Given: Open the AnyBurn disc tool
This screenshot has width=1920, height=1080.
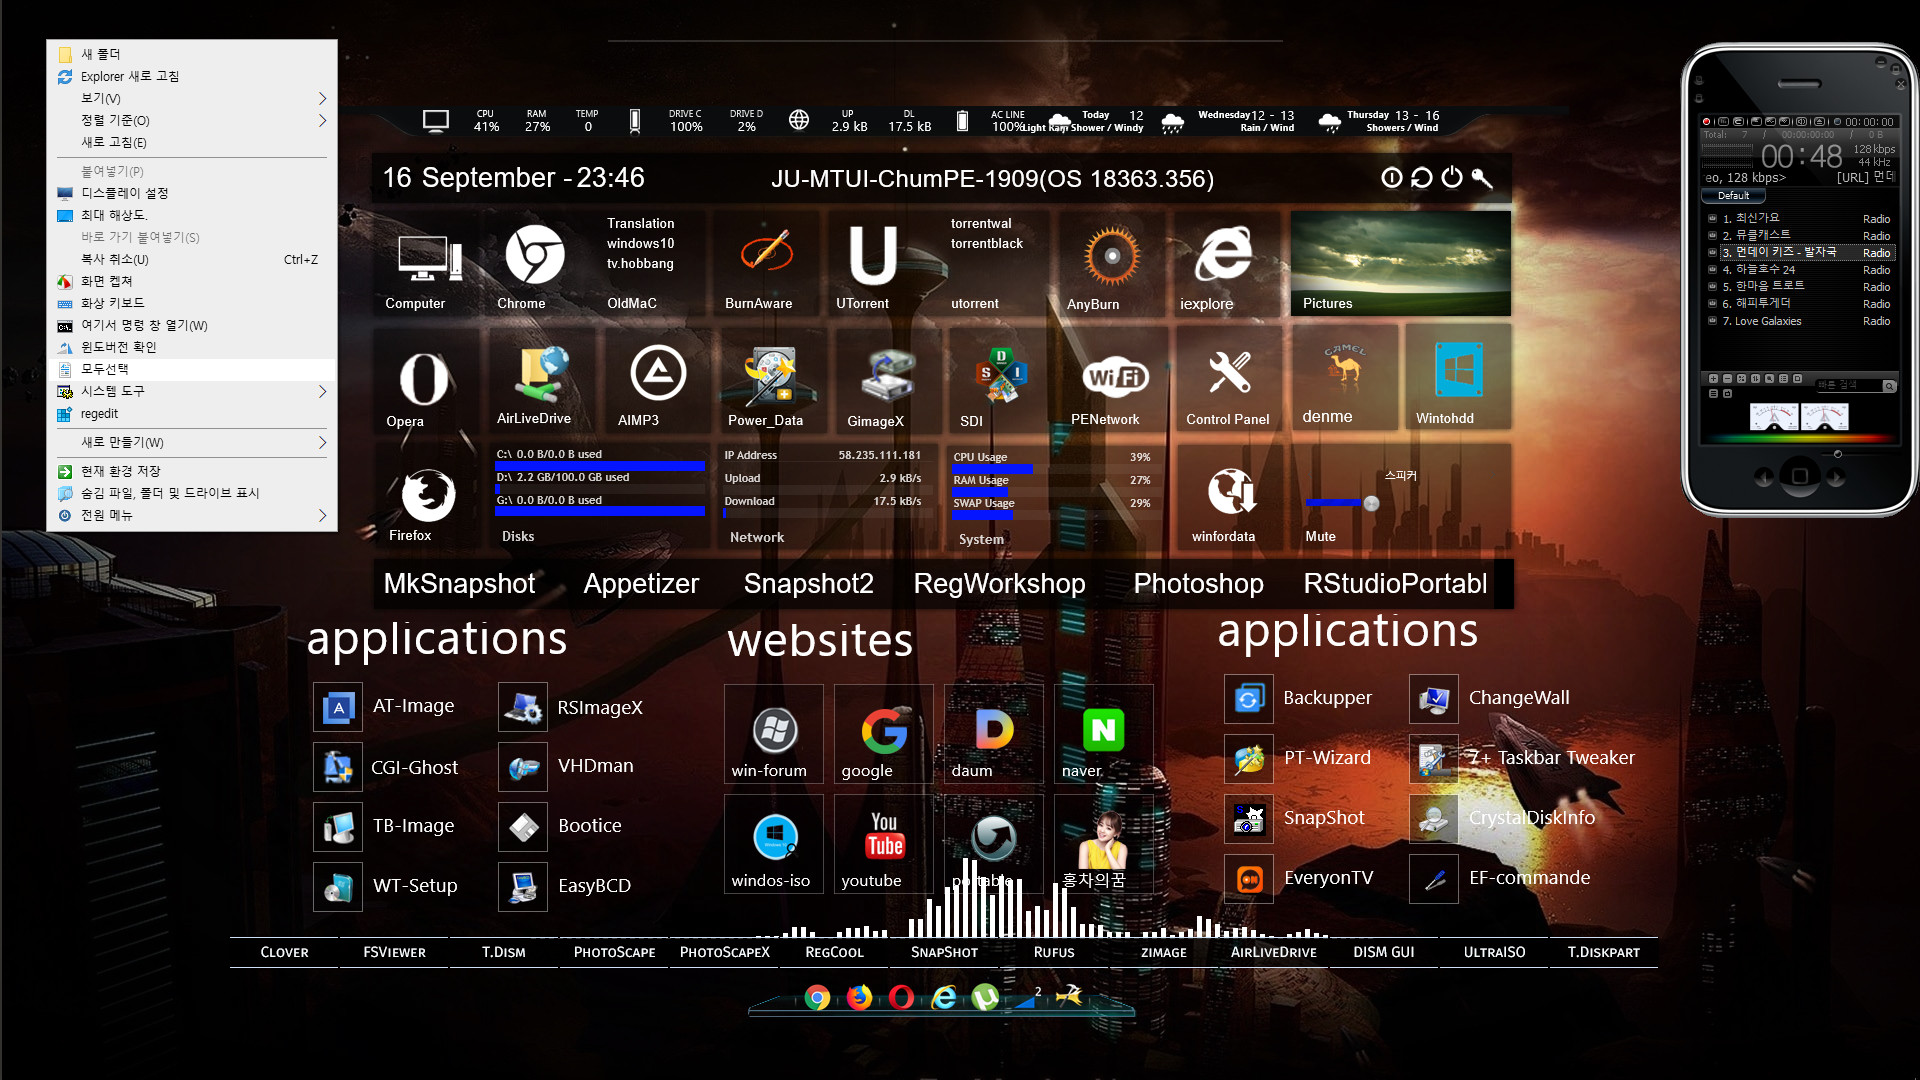Looking at the screenshot, I should 1111,264.
